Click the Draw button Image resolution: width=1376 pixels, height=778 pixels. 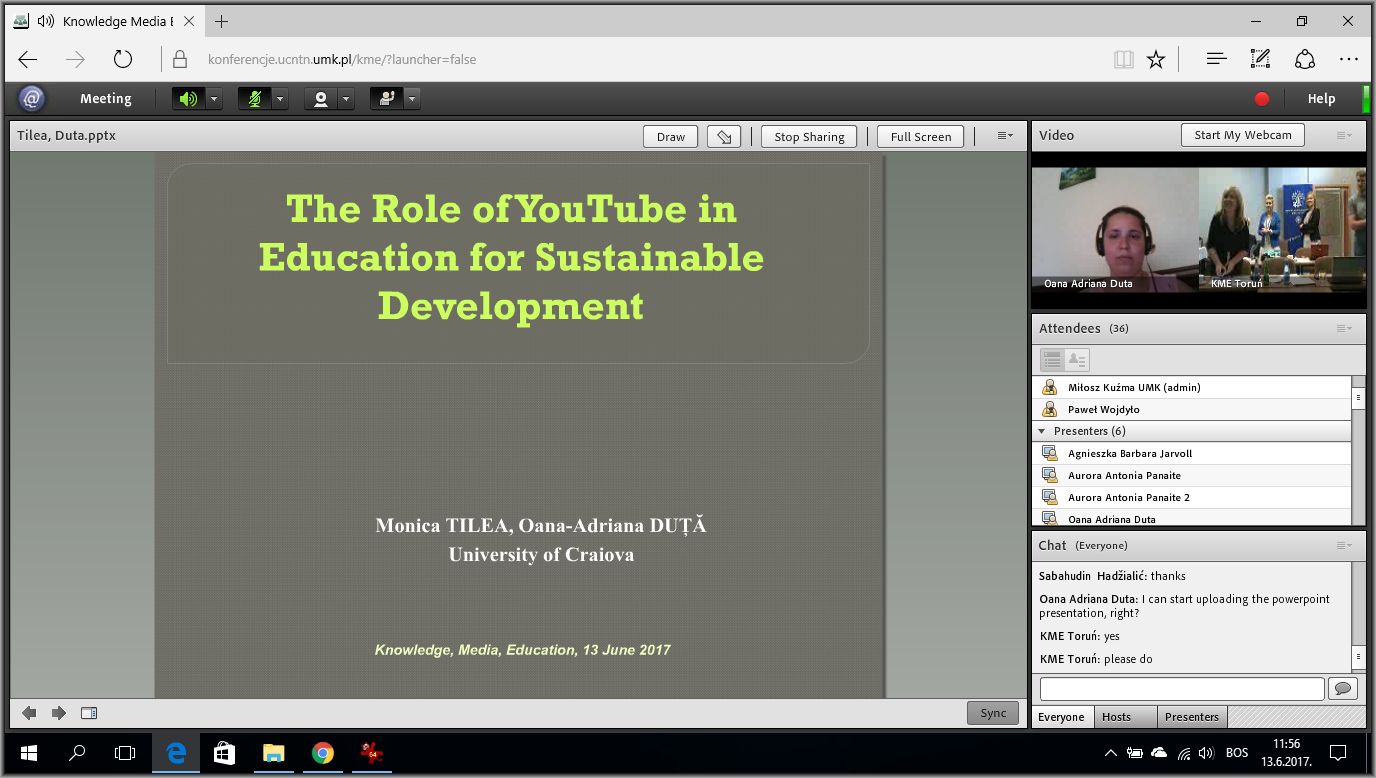tap(671, 137)
